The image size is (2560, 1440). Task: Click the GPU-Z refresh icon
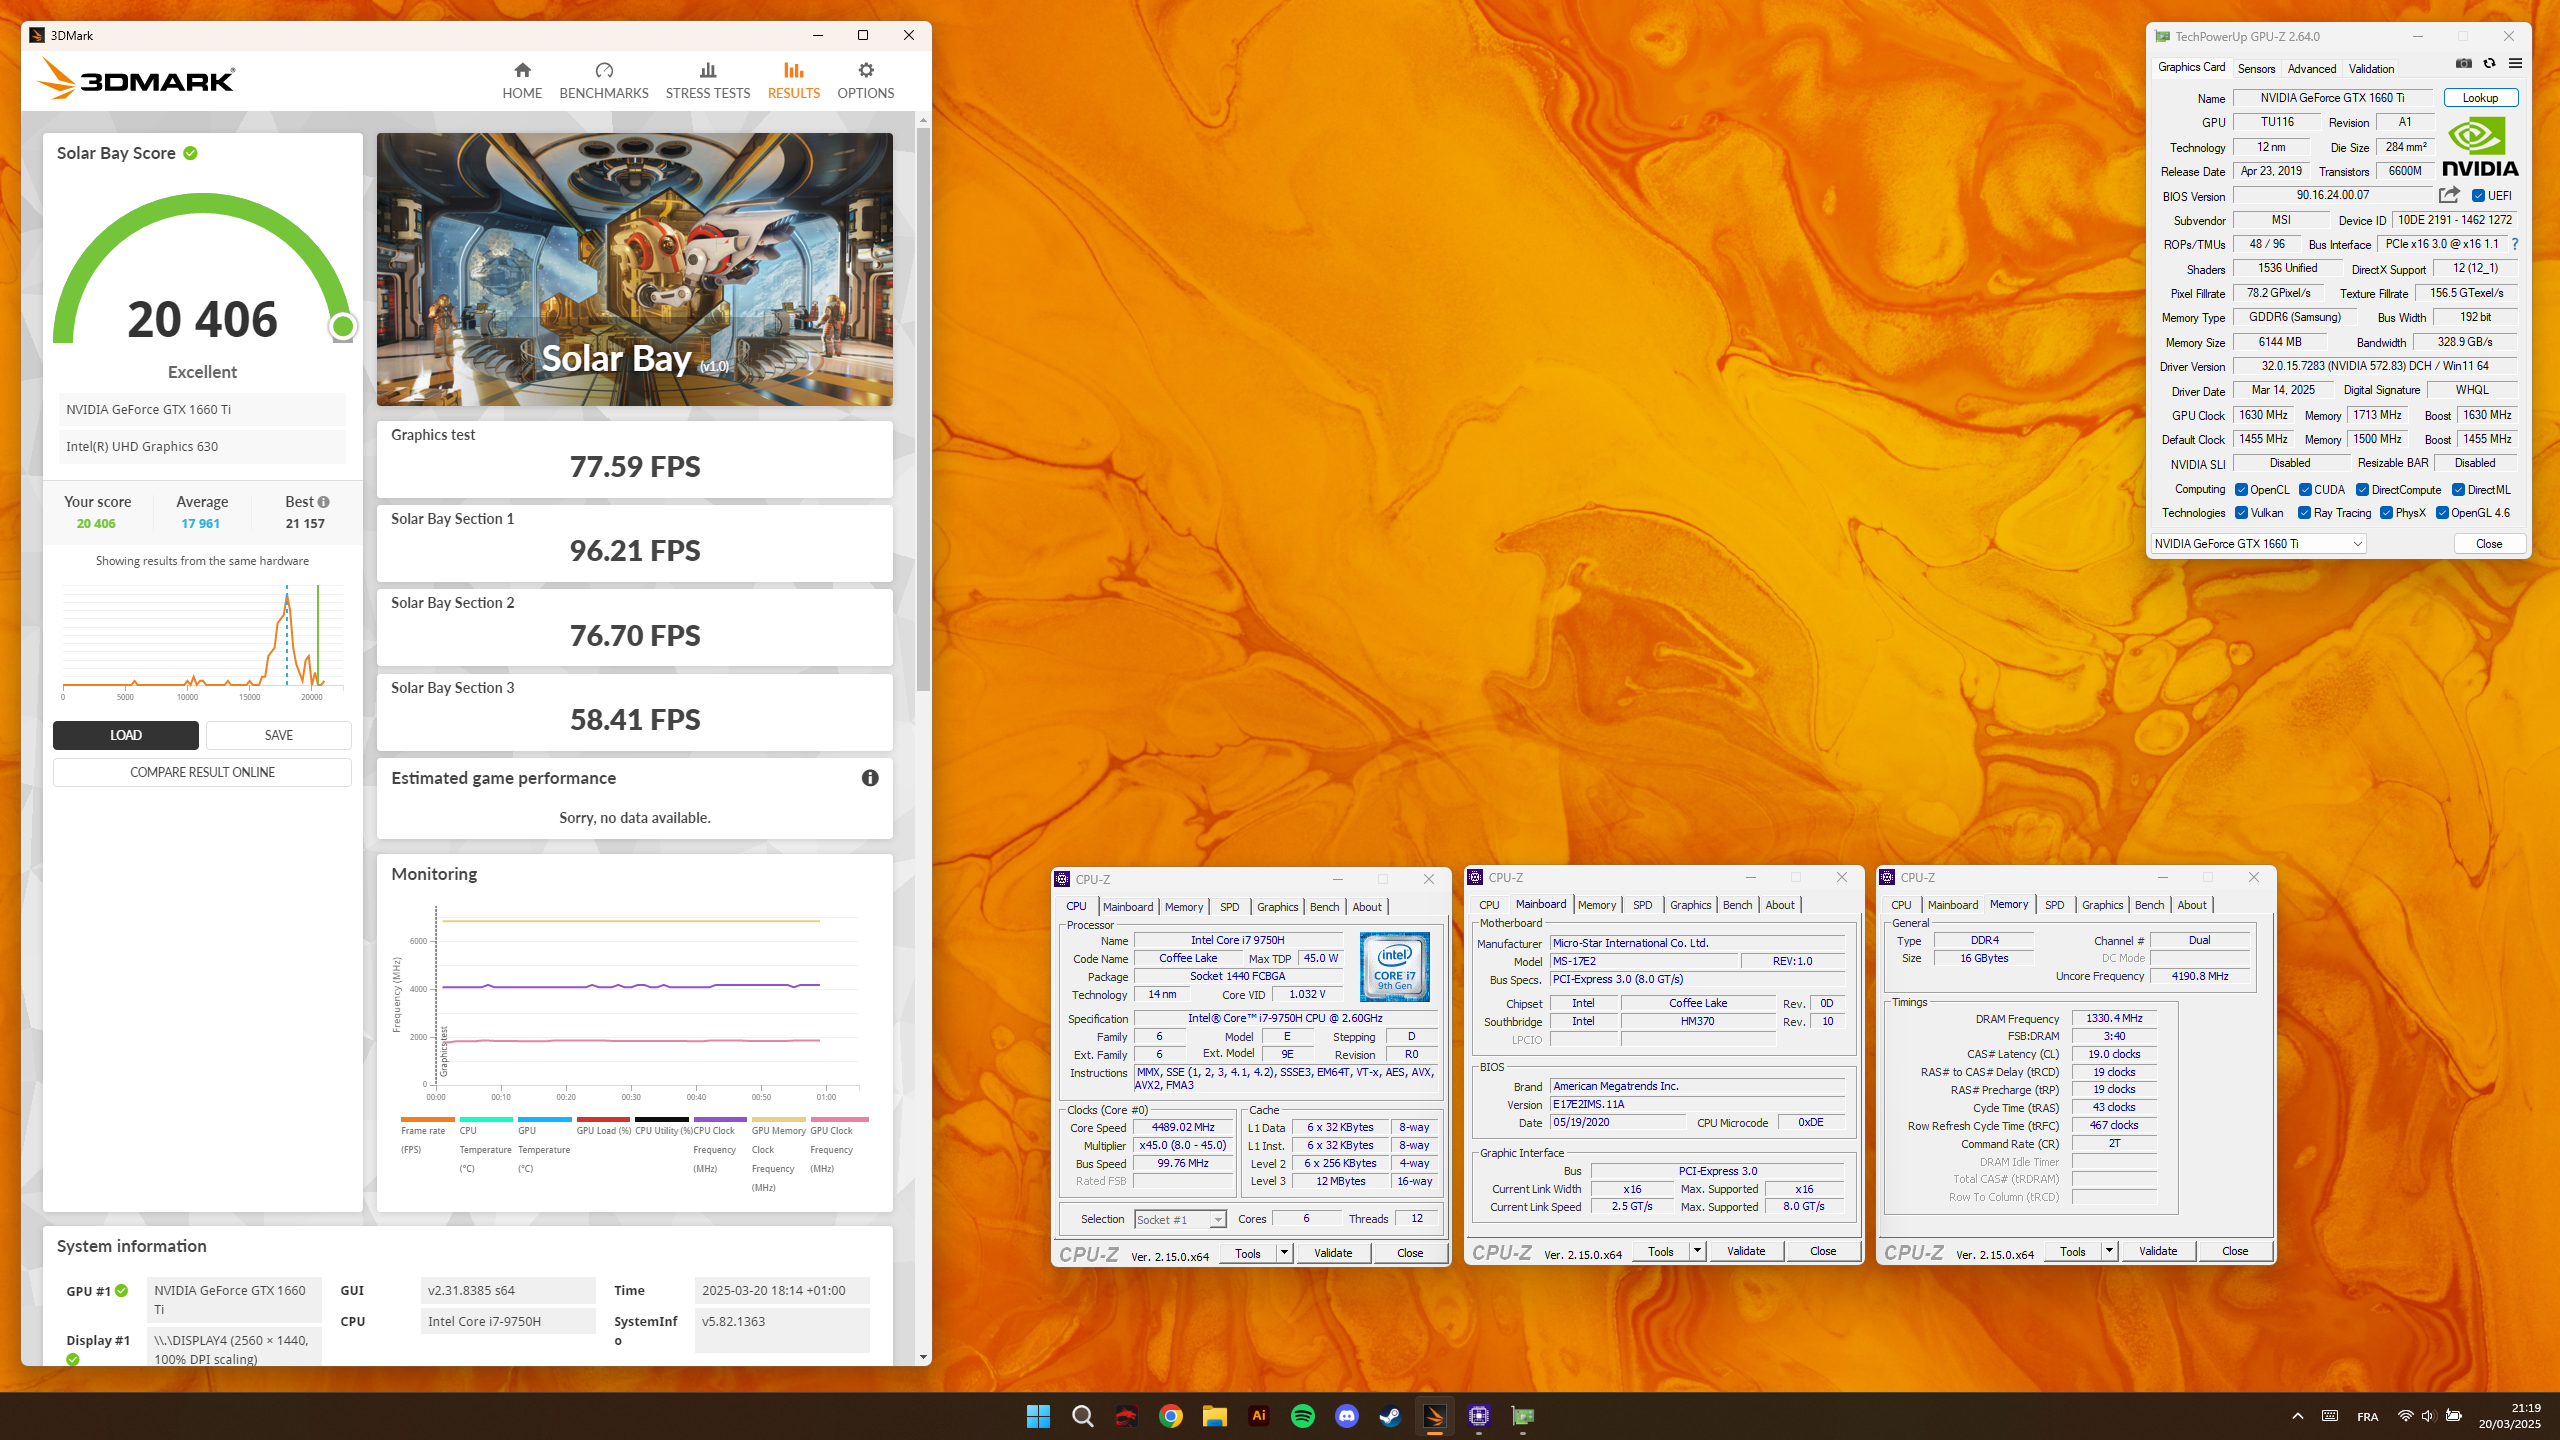tap(2490, 64)
